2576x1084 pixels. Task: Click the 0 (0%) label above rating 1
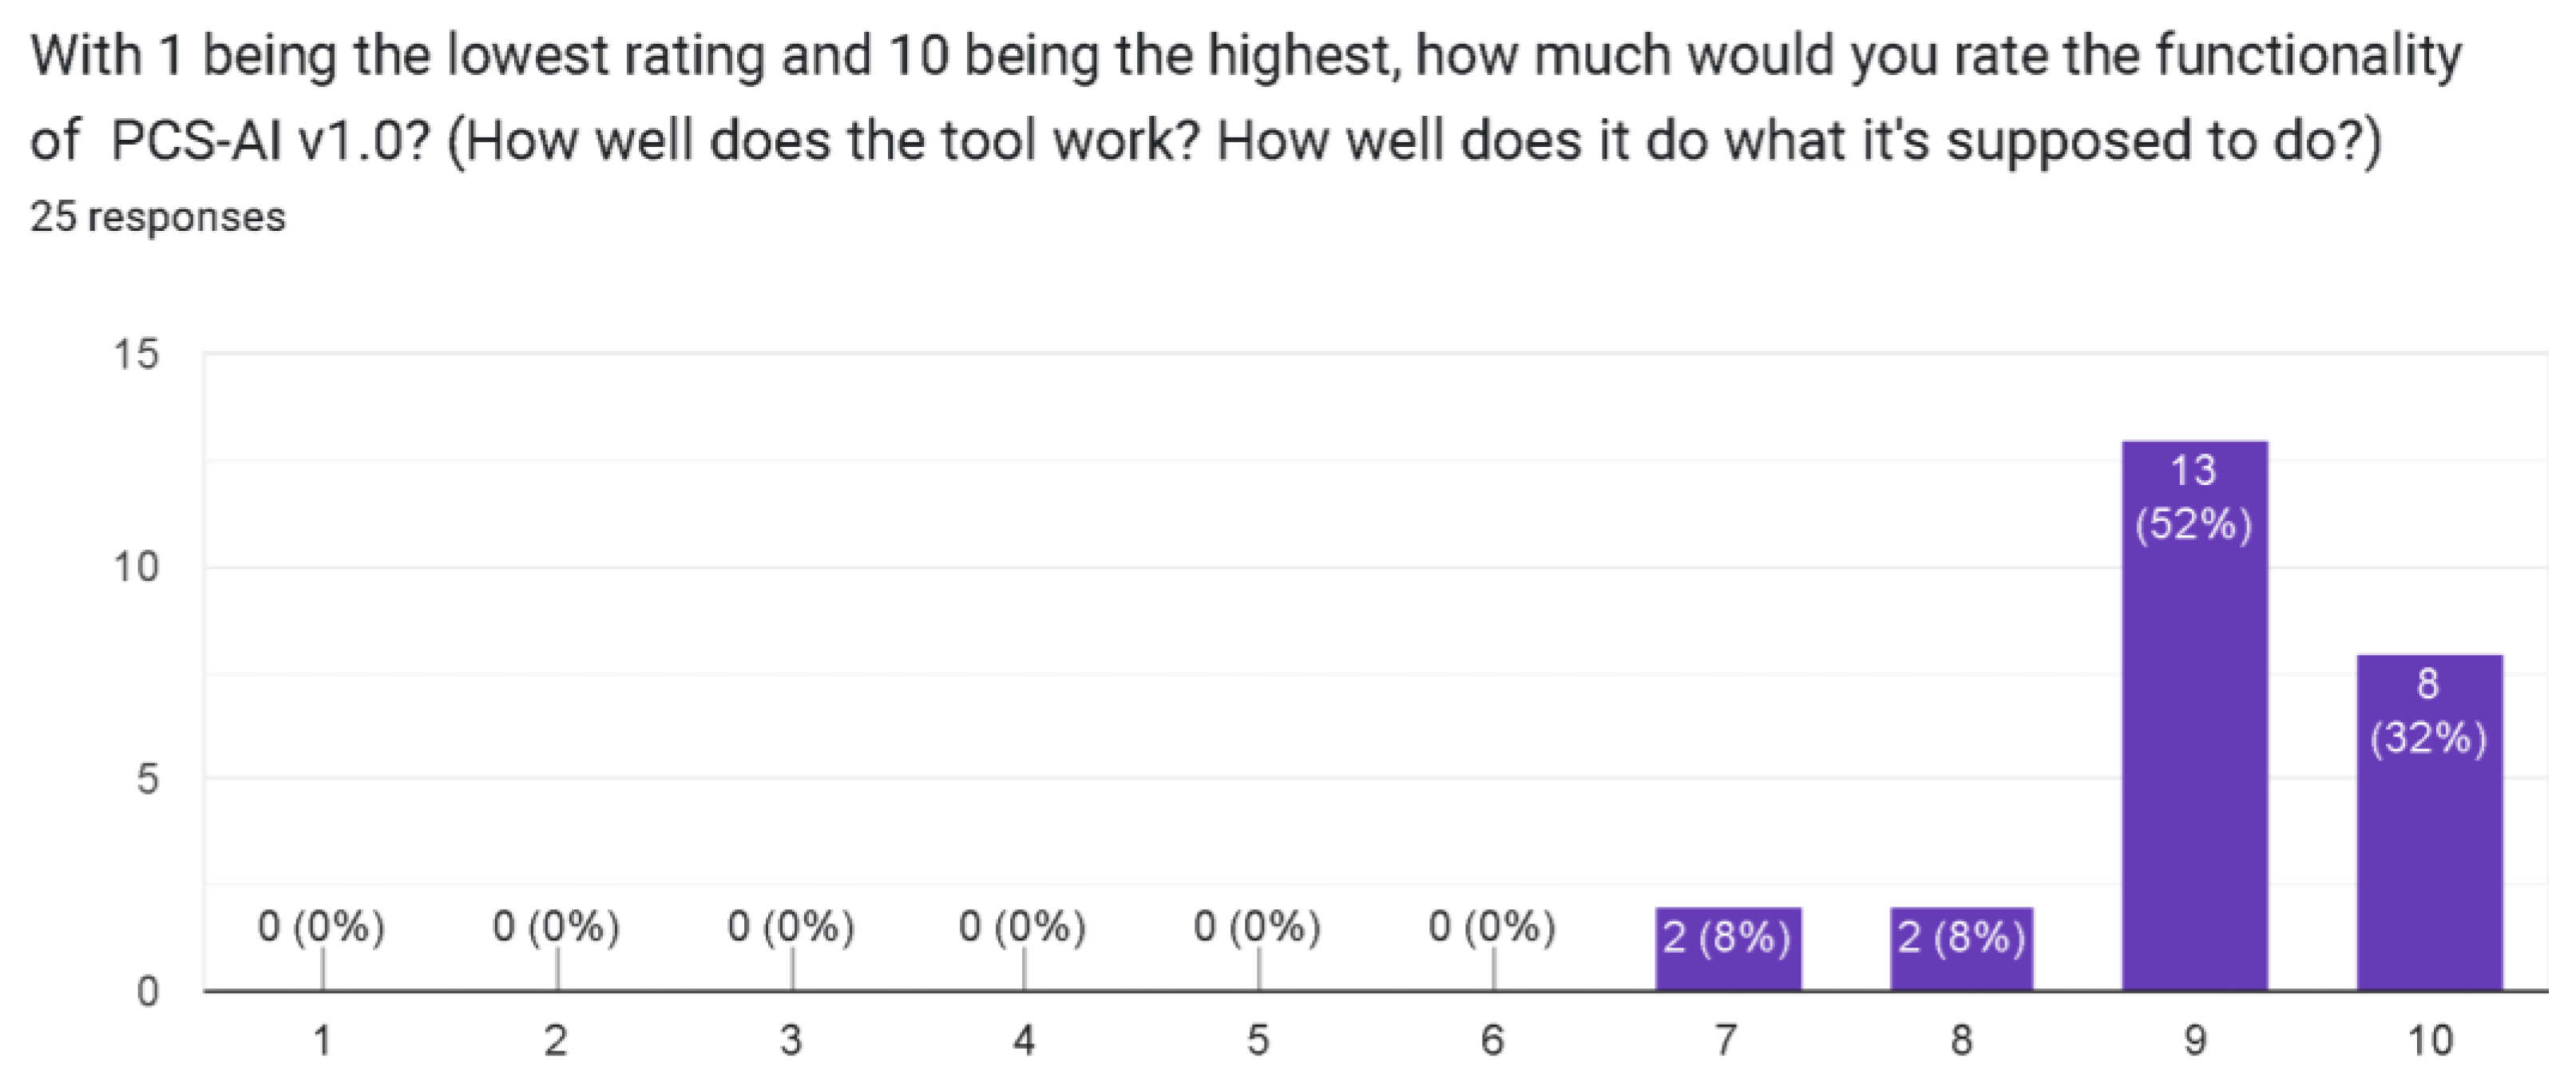pyautogui.click(x=321, y=927)
